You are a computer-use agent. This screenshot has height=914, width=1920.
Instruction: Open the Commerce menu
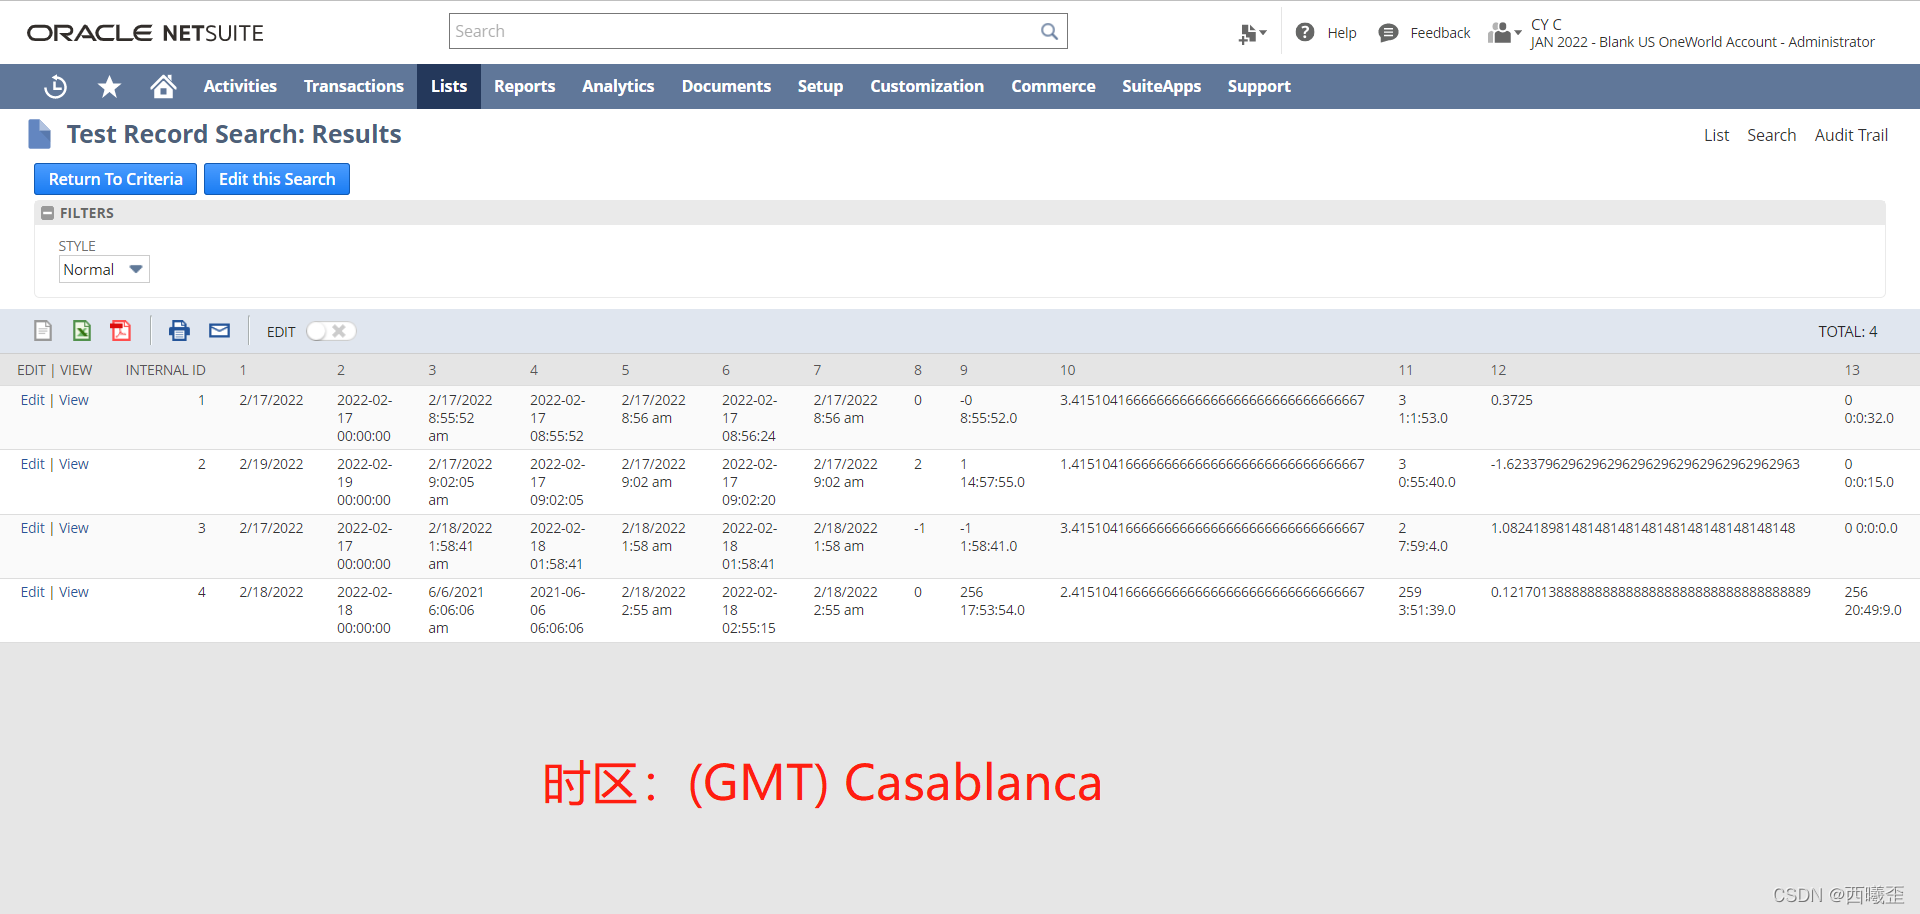(x=1053, y=86)
